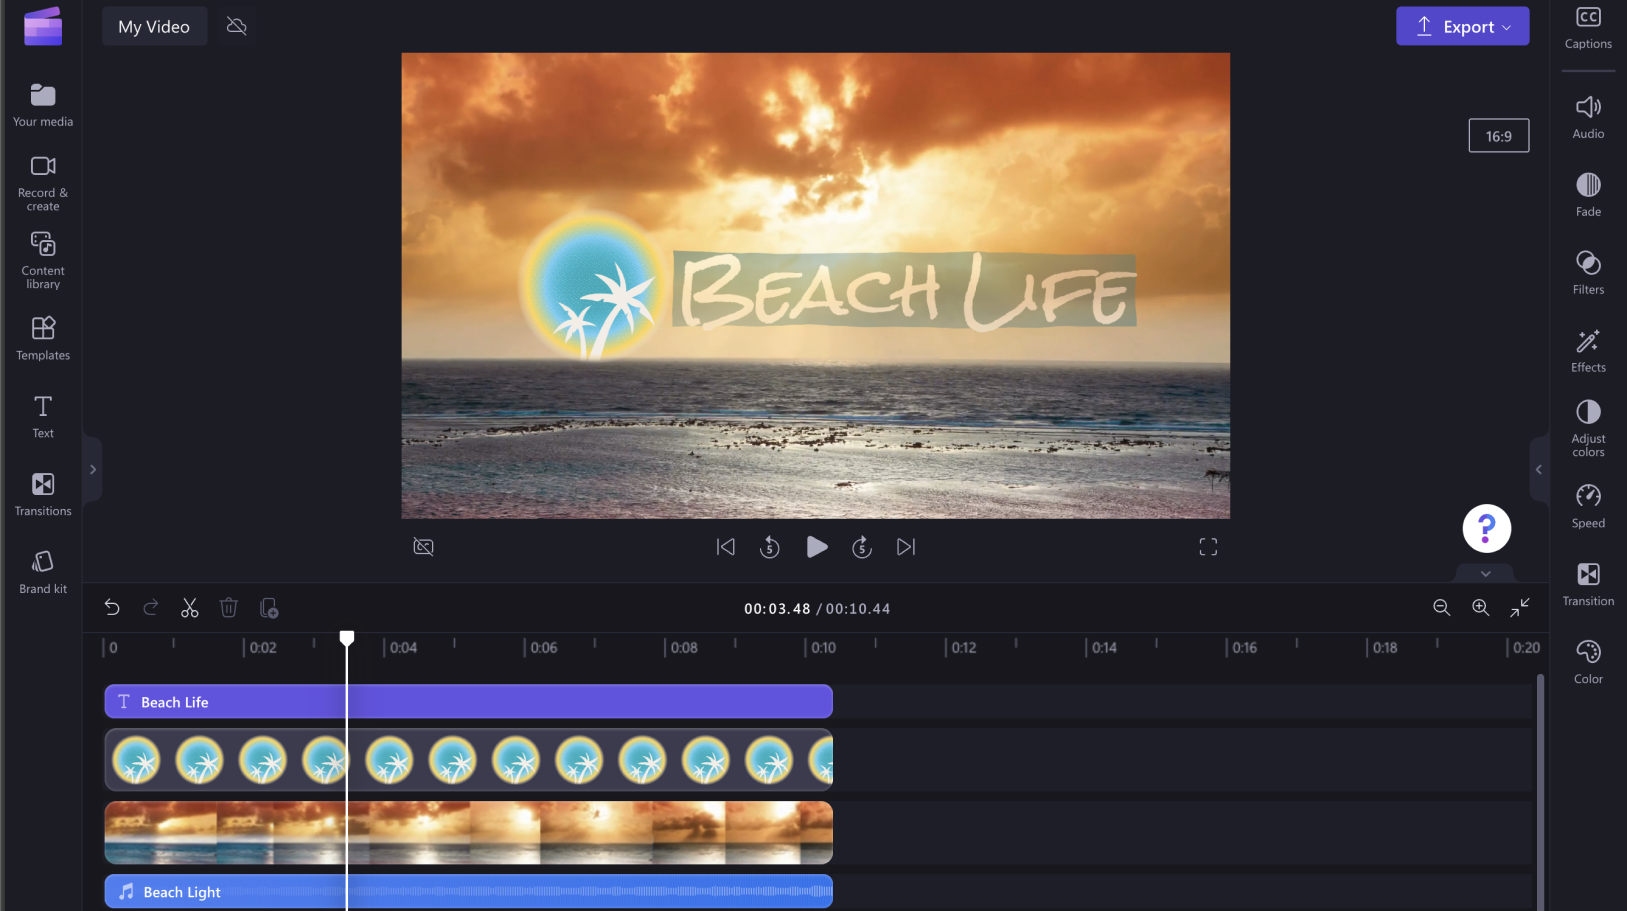Click the Beach Life title in preview
This screenshot has width=1627, height=911.
[905, 290]
